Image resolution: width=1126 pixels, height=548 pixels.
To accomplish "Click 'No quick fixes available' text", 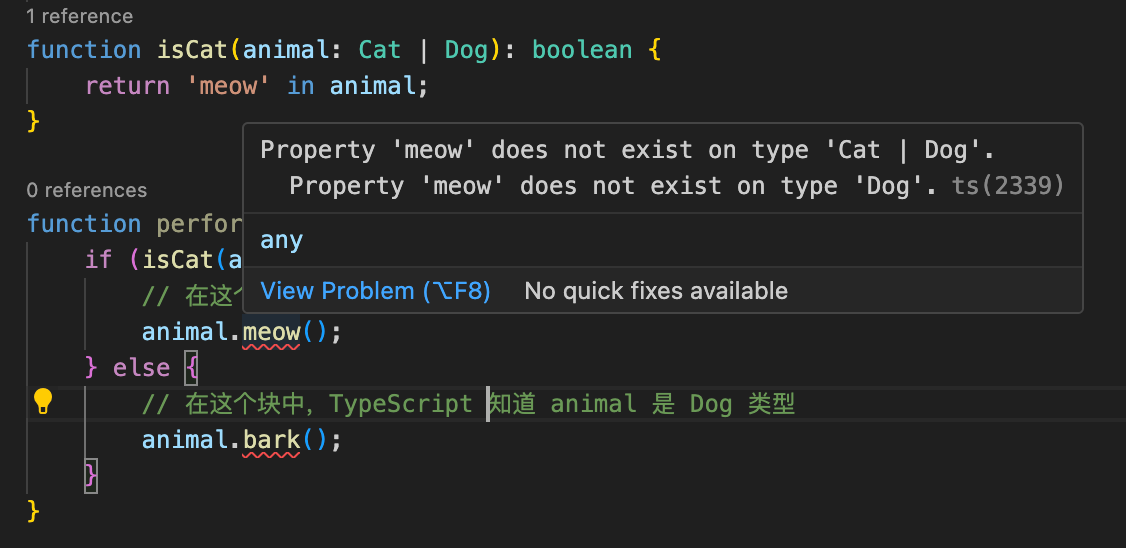I will point(656,291).
